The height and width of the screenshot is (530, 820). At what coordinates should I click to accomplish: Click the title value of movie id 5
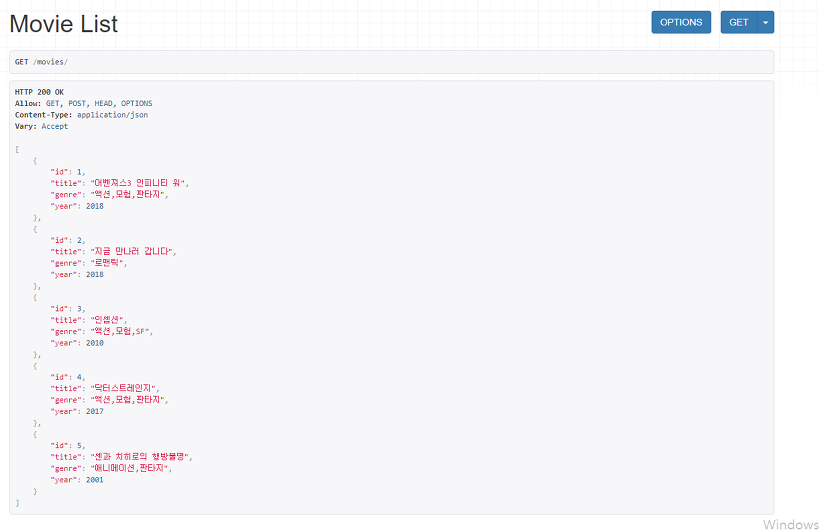(x=140, y=457)
